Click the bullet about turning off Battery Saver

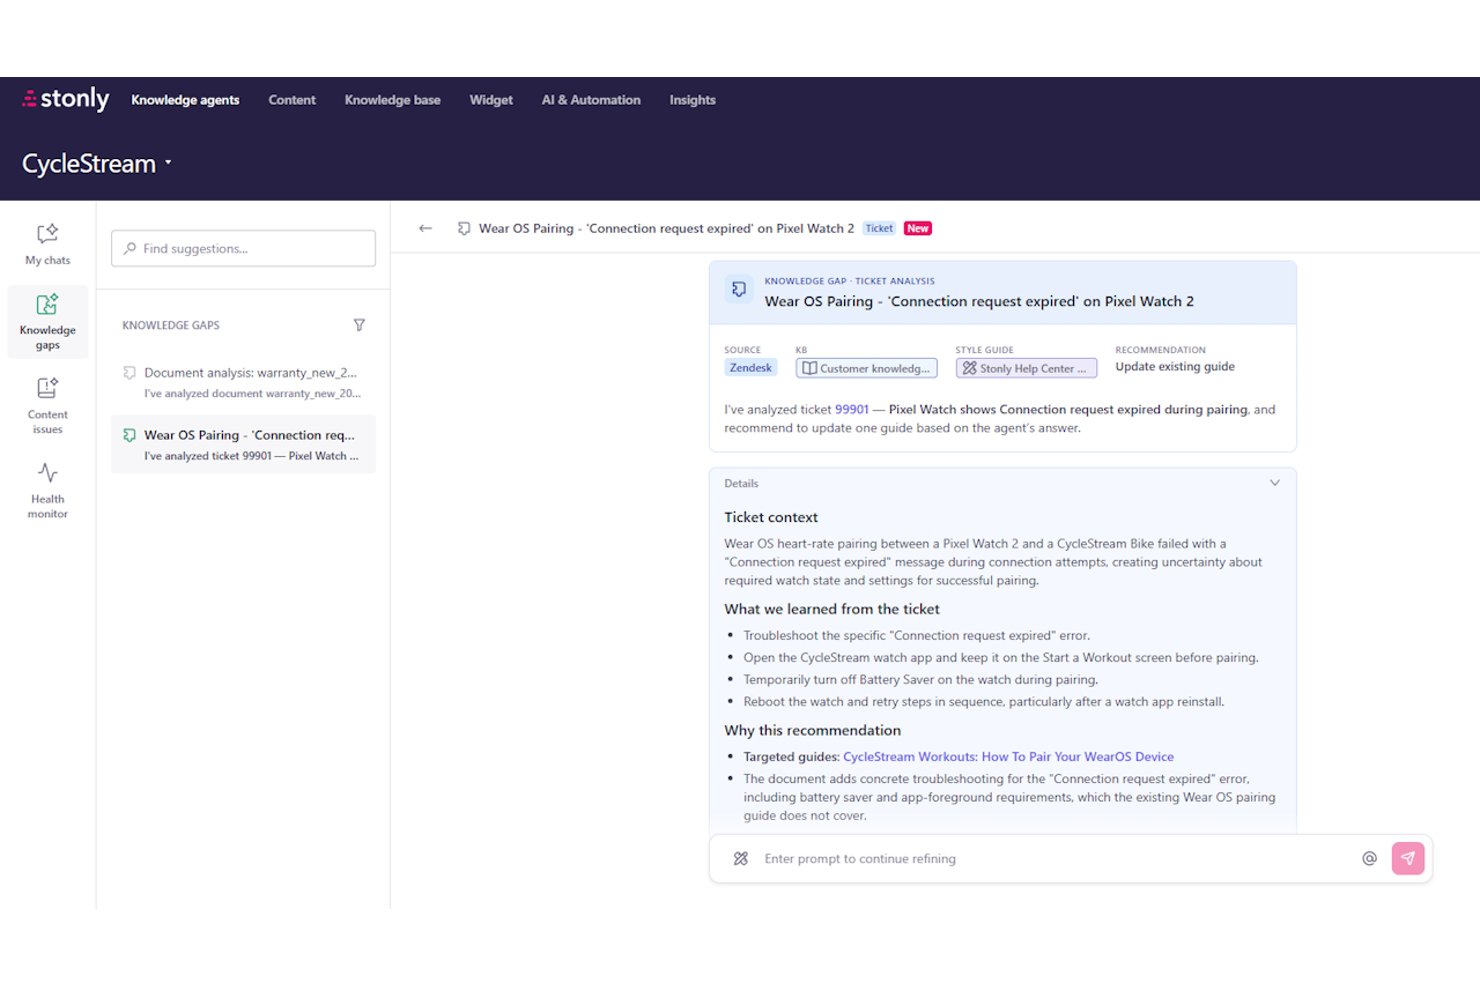(x=921, y=680)
